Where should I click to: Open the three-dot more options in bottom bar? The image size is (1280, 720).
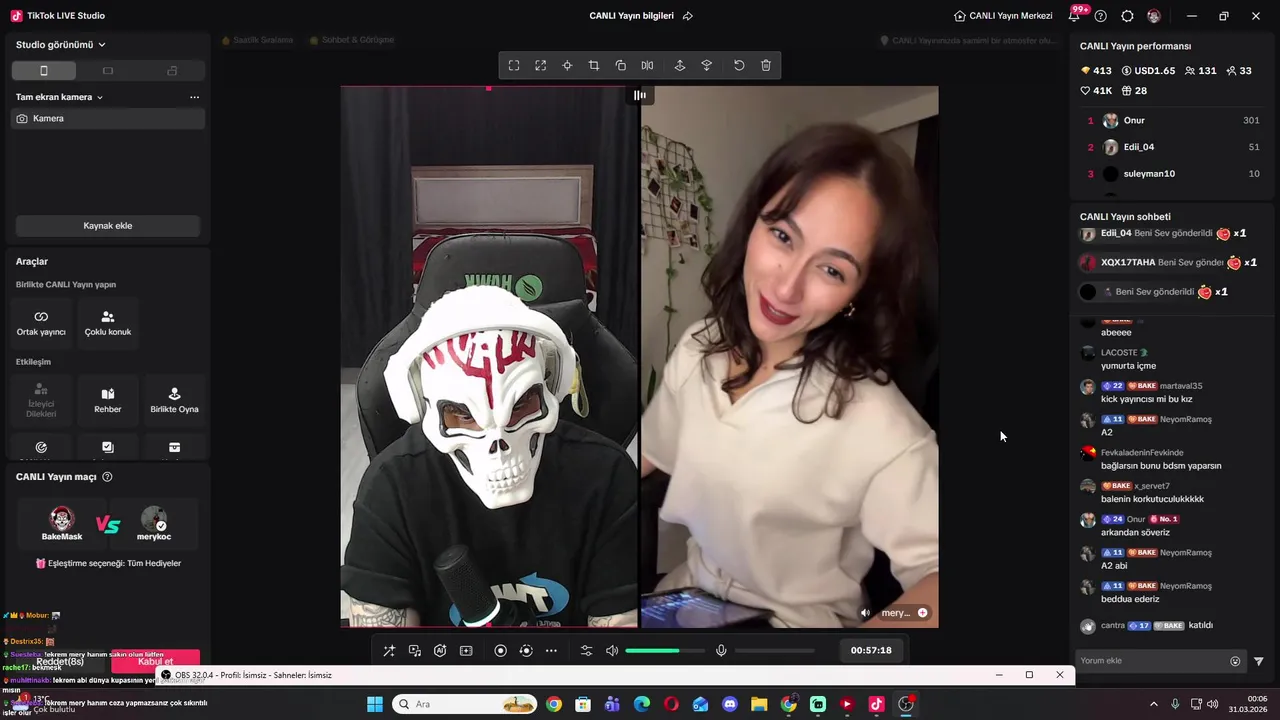[551, 651]
